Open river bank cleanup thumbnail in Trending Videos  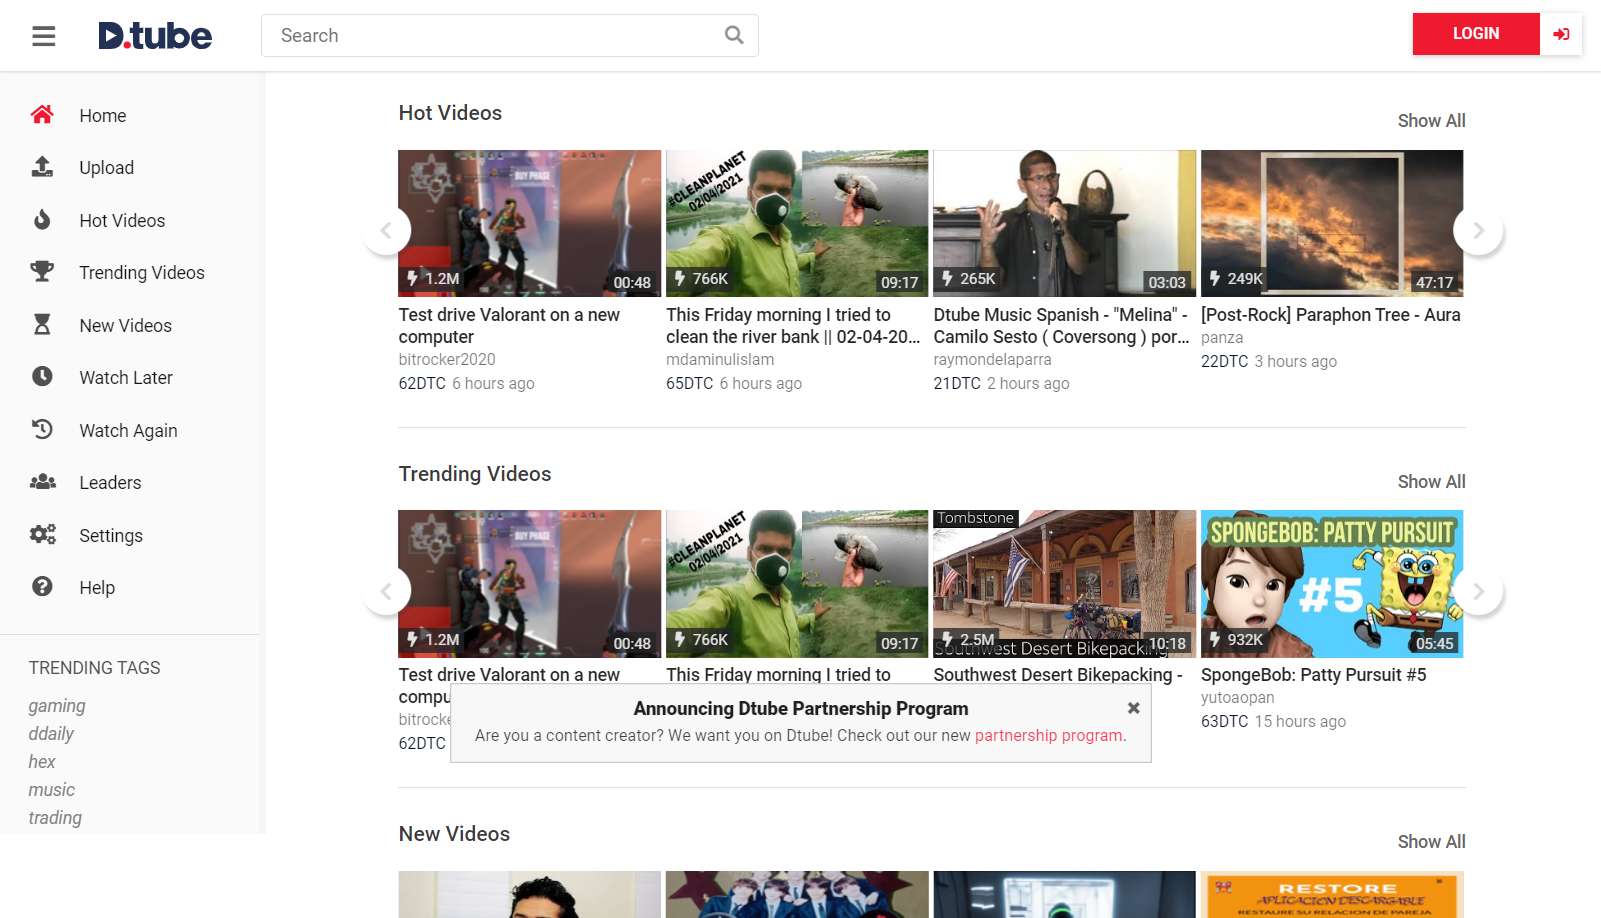click(797, 584)
